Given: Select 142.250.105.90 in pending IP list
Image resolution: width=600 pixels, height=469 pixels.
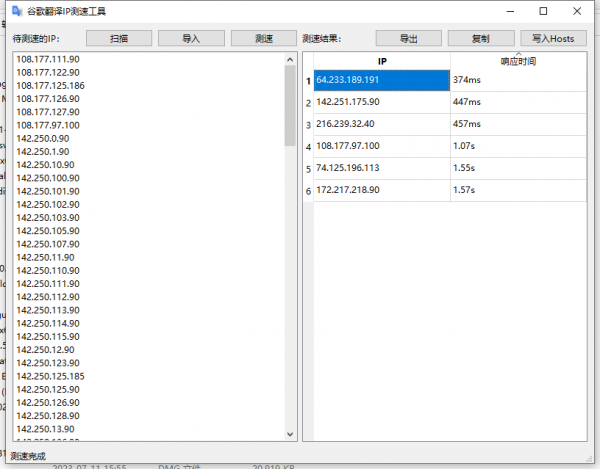Looking at the screenshot, I should pyautogui.click(x=48, y=231).
